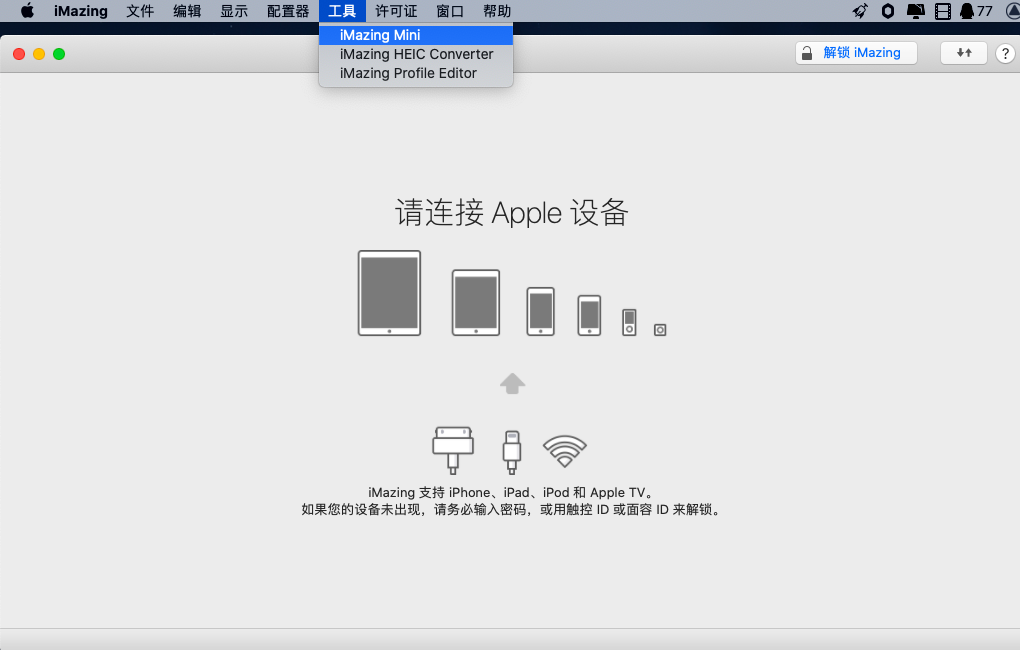
Task: Open the Apple menu
Action: 28,11
